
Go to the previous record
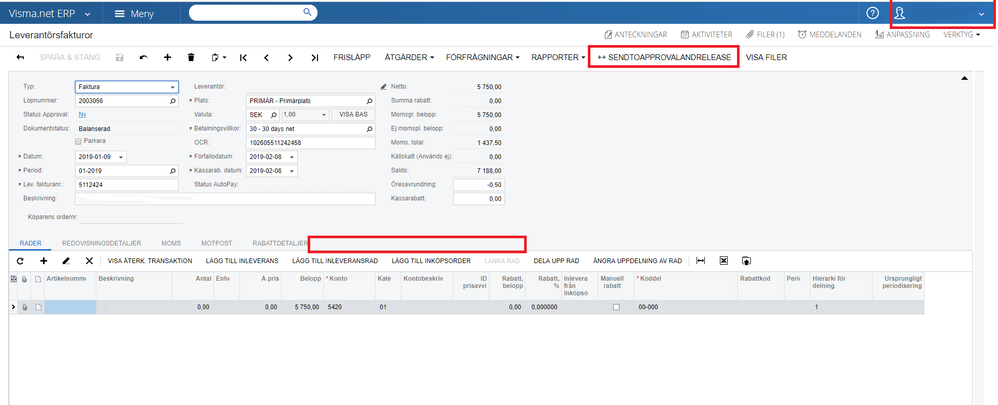[x=267, y=57]
